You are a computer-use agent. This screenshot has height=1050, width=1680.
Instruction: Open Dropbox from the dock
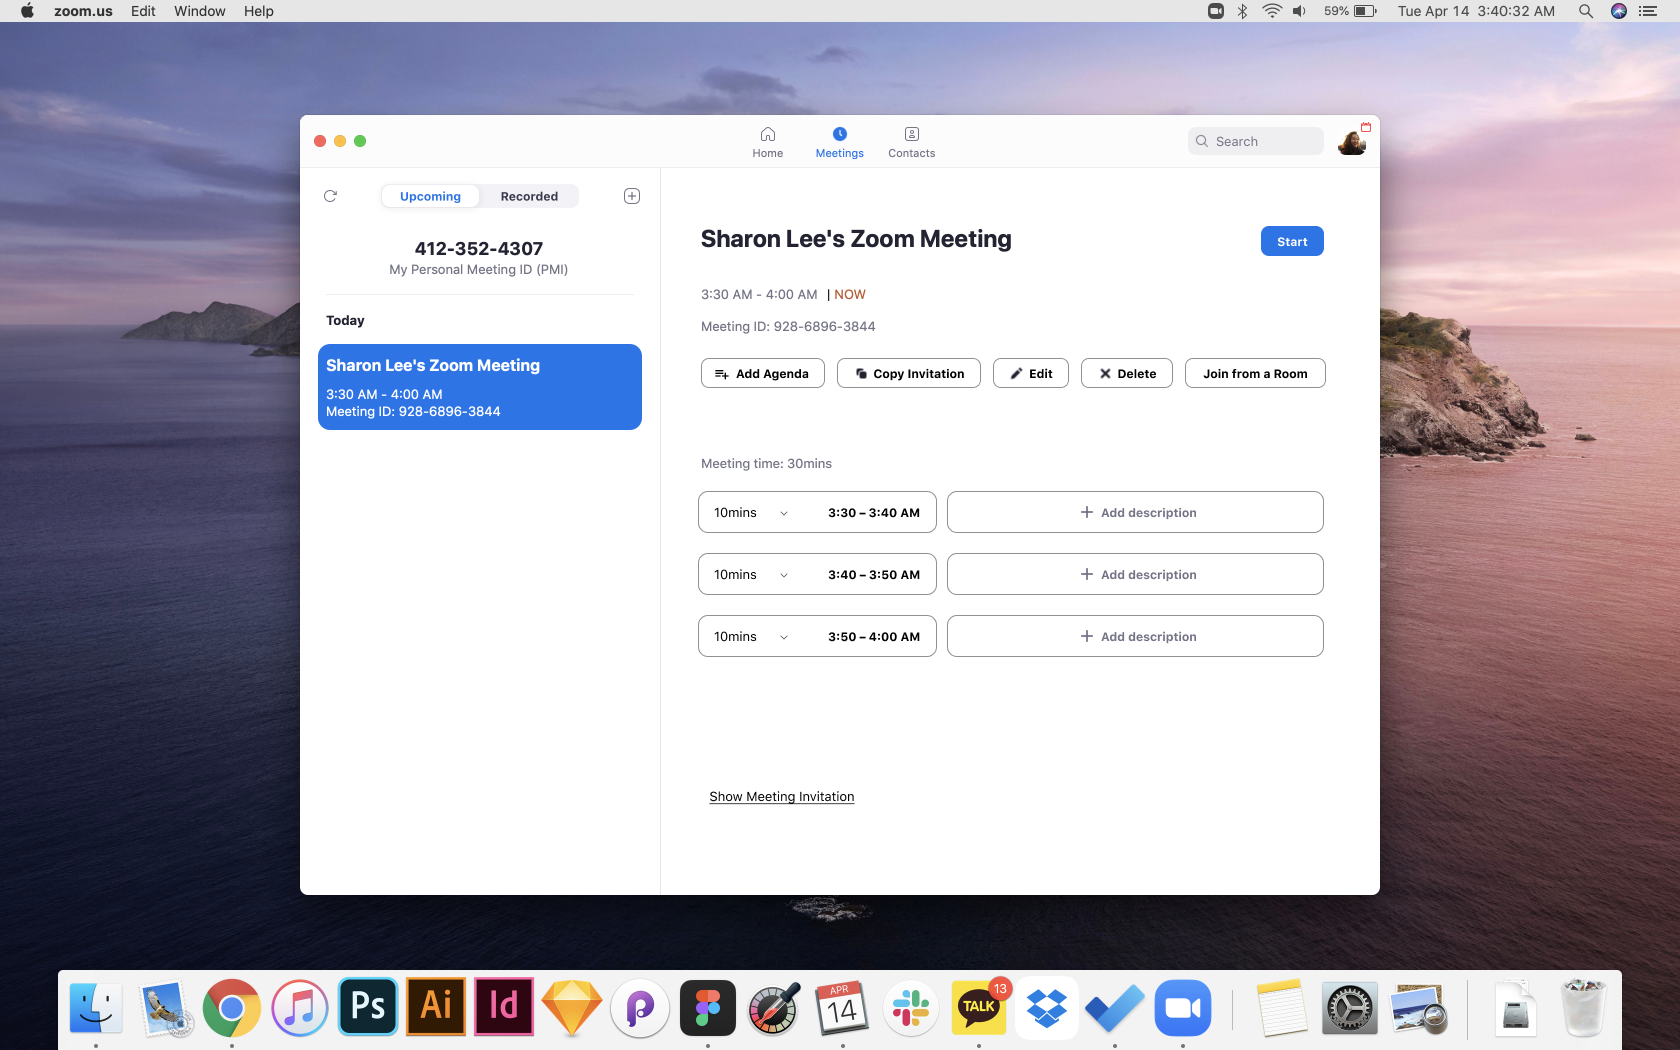tap(1047, 1008)
